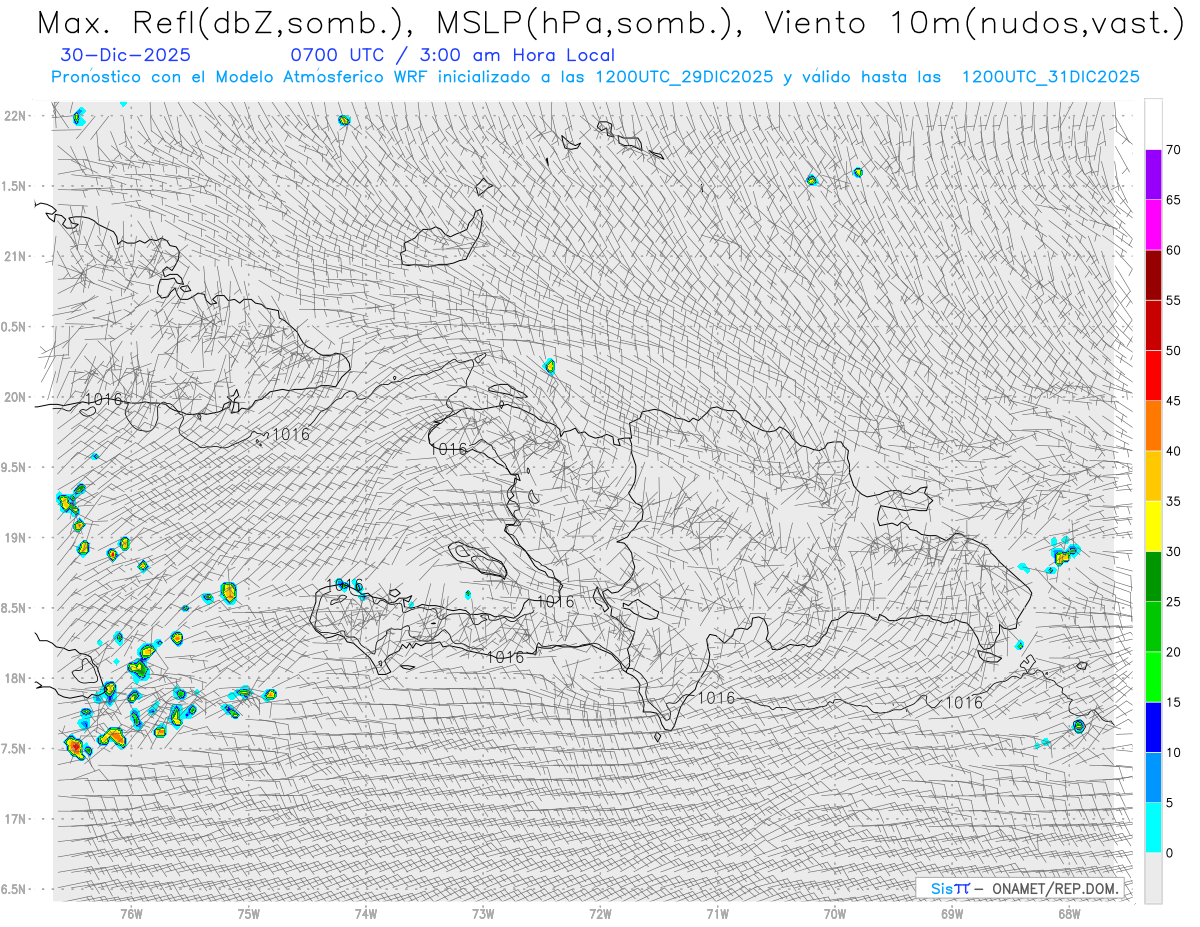This screenshot has height=927, width=1200.
Task: Click the '65' value on the colorbar
Action: click(x=1173, y=200)
